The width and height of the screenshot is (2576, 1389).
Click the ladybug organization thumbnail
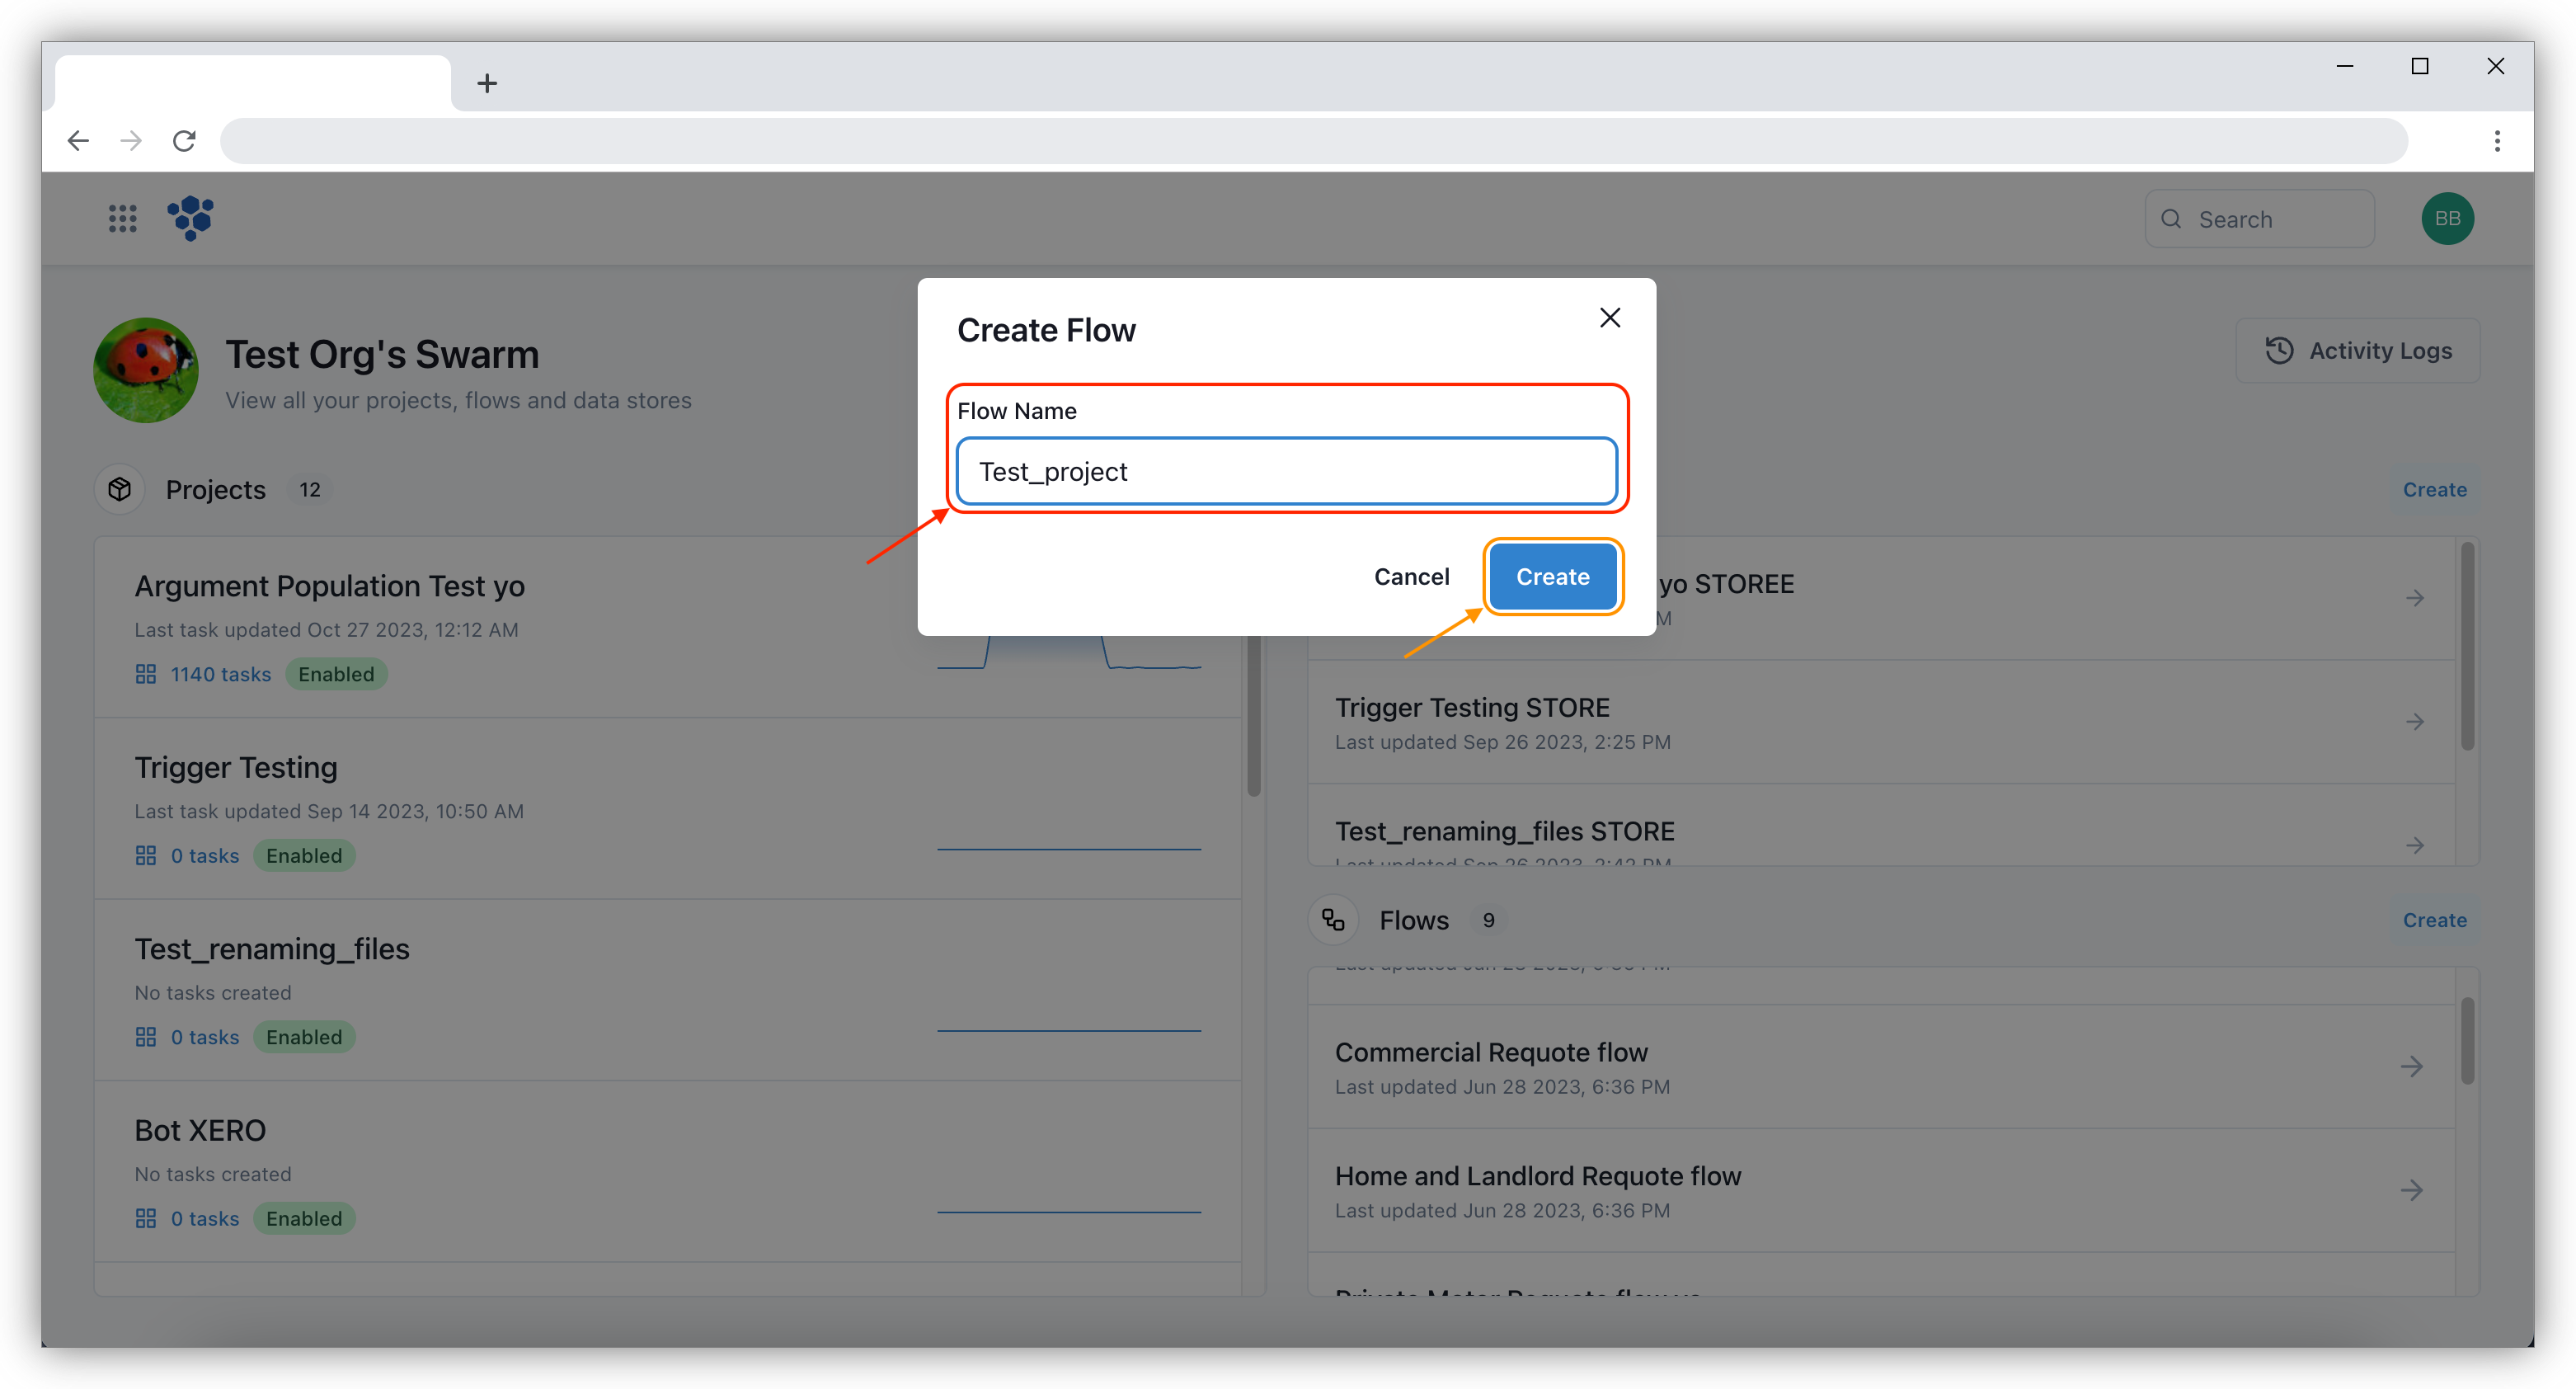click(x=146, y=370)
